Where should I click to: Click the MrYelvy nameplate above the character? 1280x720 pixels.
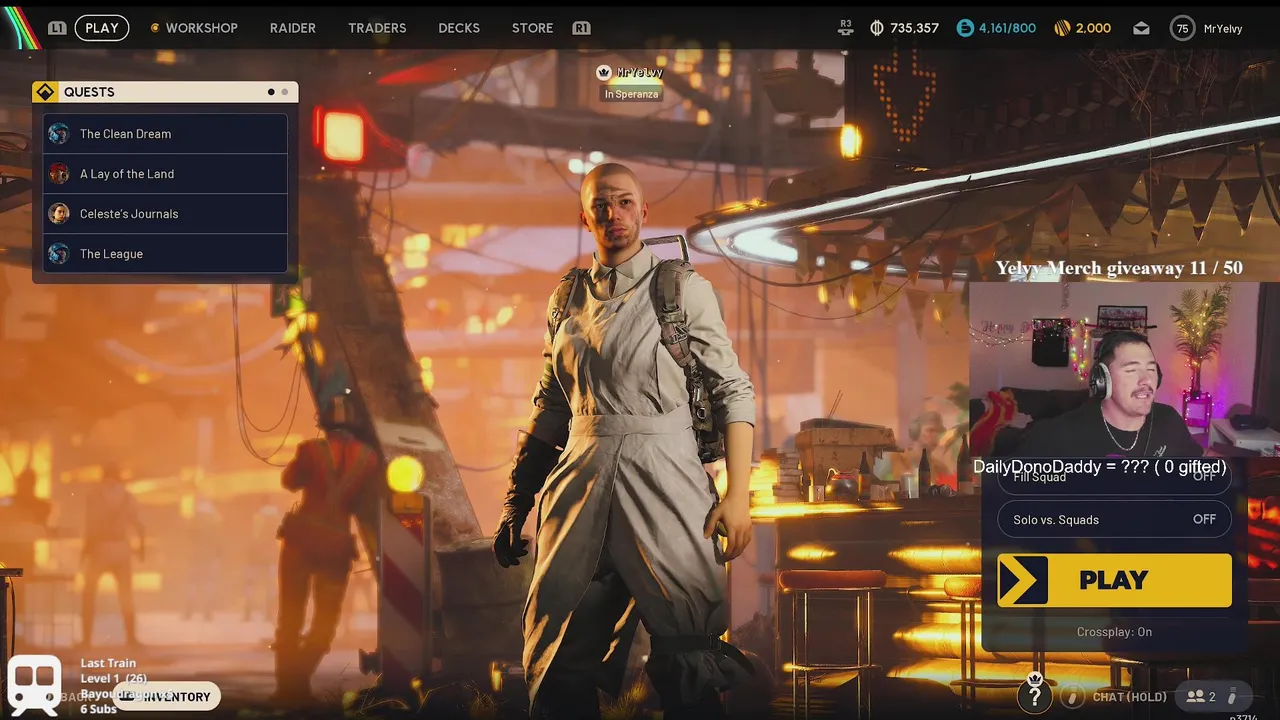640,72
